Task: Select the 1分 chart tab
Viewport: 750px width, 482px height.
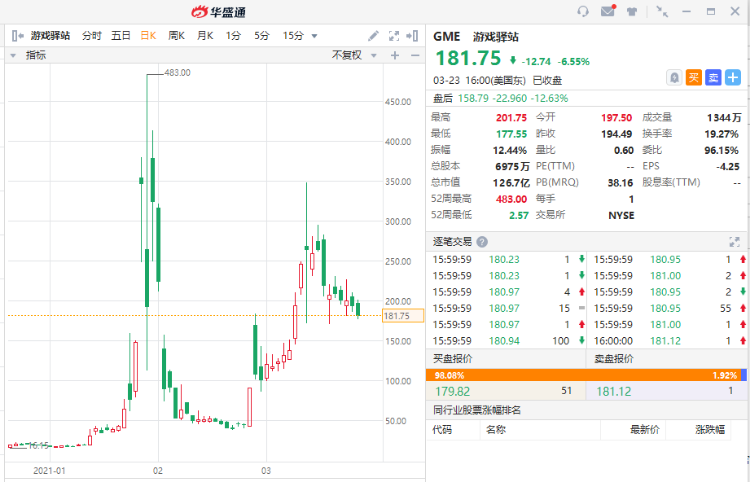Action: point(233,36)
